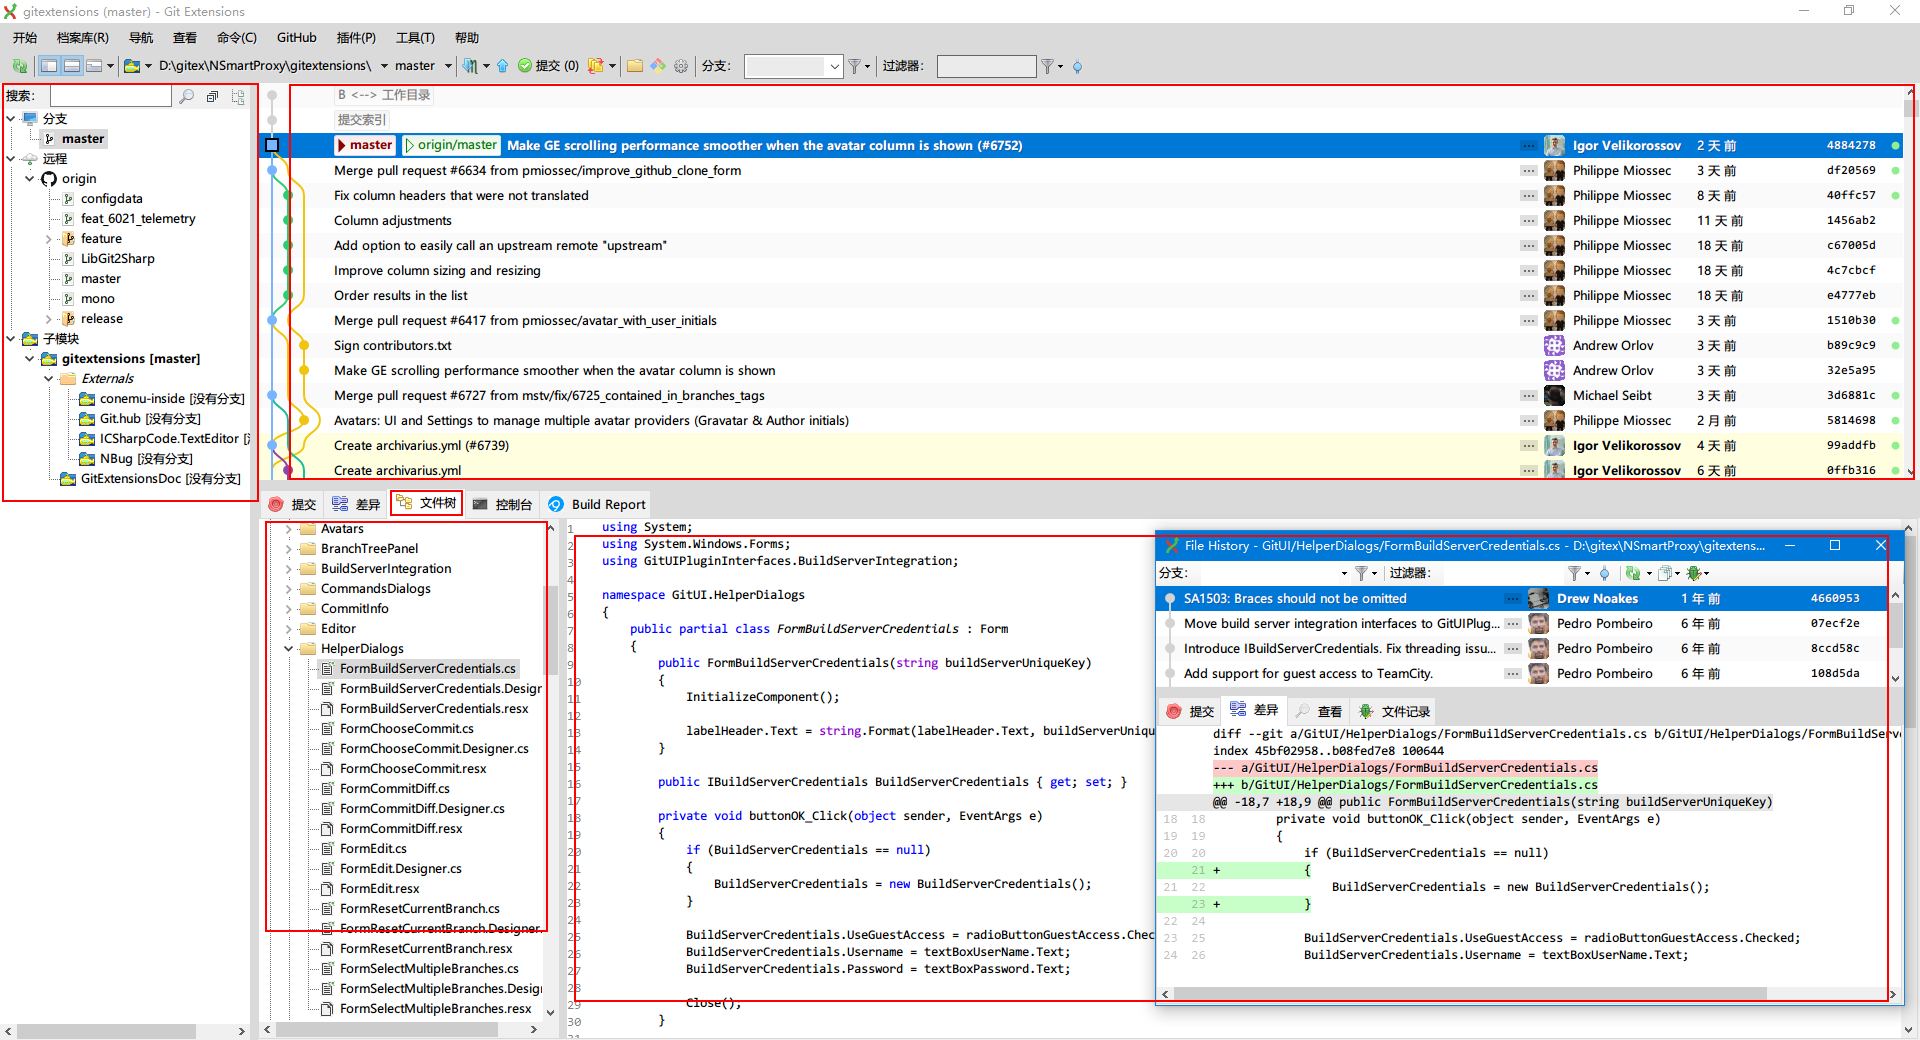Select LibGit2Sharp remote branch

(117, 258)
